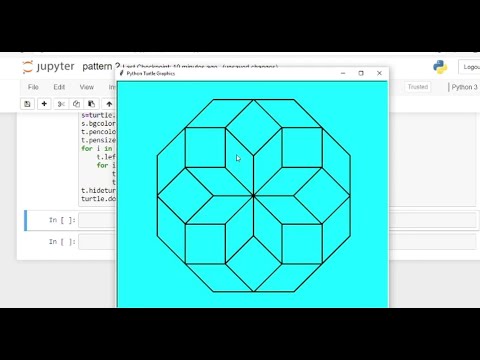Copy selected cells icon

tap(76, 104)
